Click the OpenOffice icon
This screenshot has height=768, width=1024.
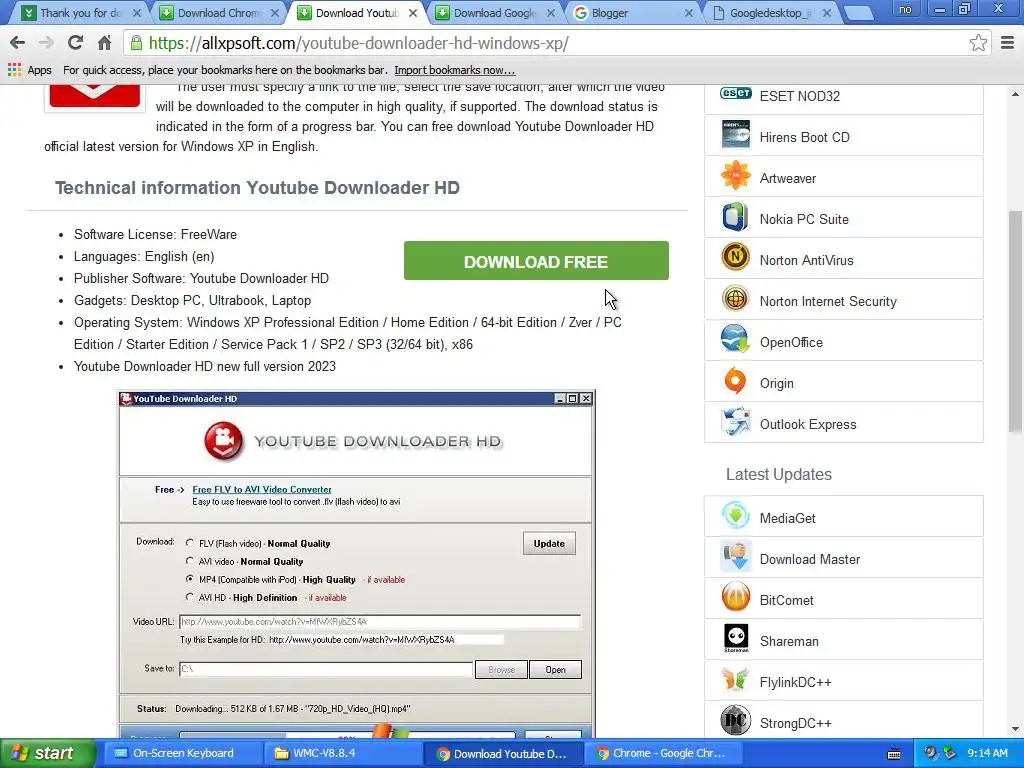(735, 340)
